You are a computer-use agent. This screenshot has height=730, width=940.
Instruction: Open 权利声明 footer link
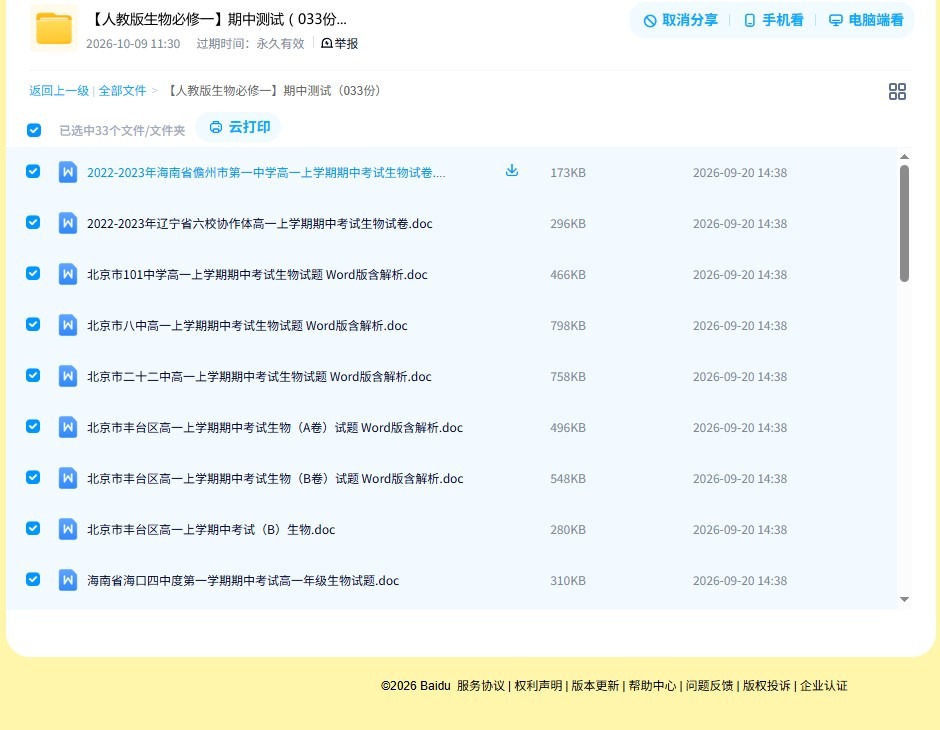[x=538, y=686]
